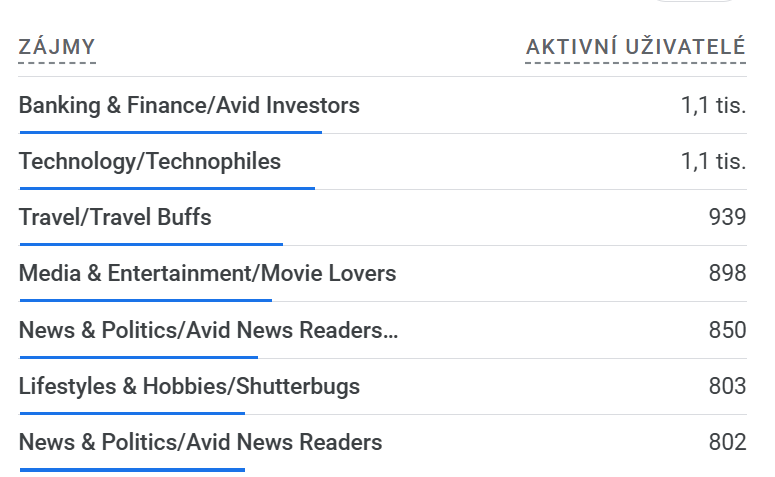Screen dimensions: 775x477
Task: Select the bottom News & Politics/Avid News Readers label
Action: coord(201,442)
